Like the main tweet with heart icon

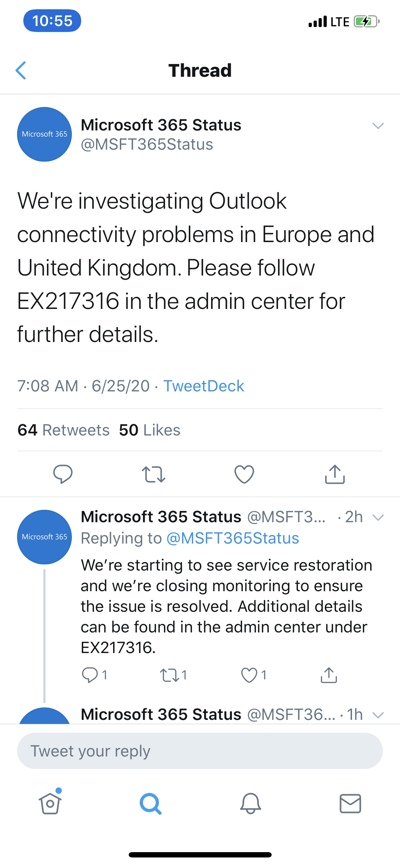tap(244, 474)
